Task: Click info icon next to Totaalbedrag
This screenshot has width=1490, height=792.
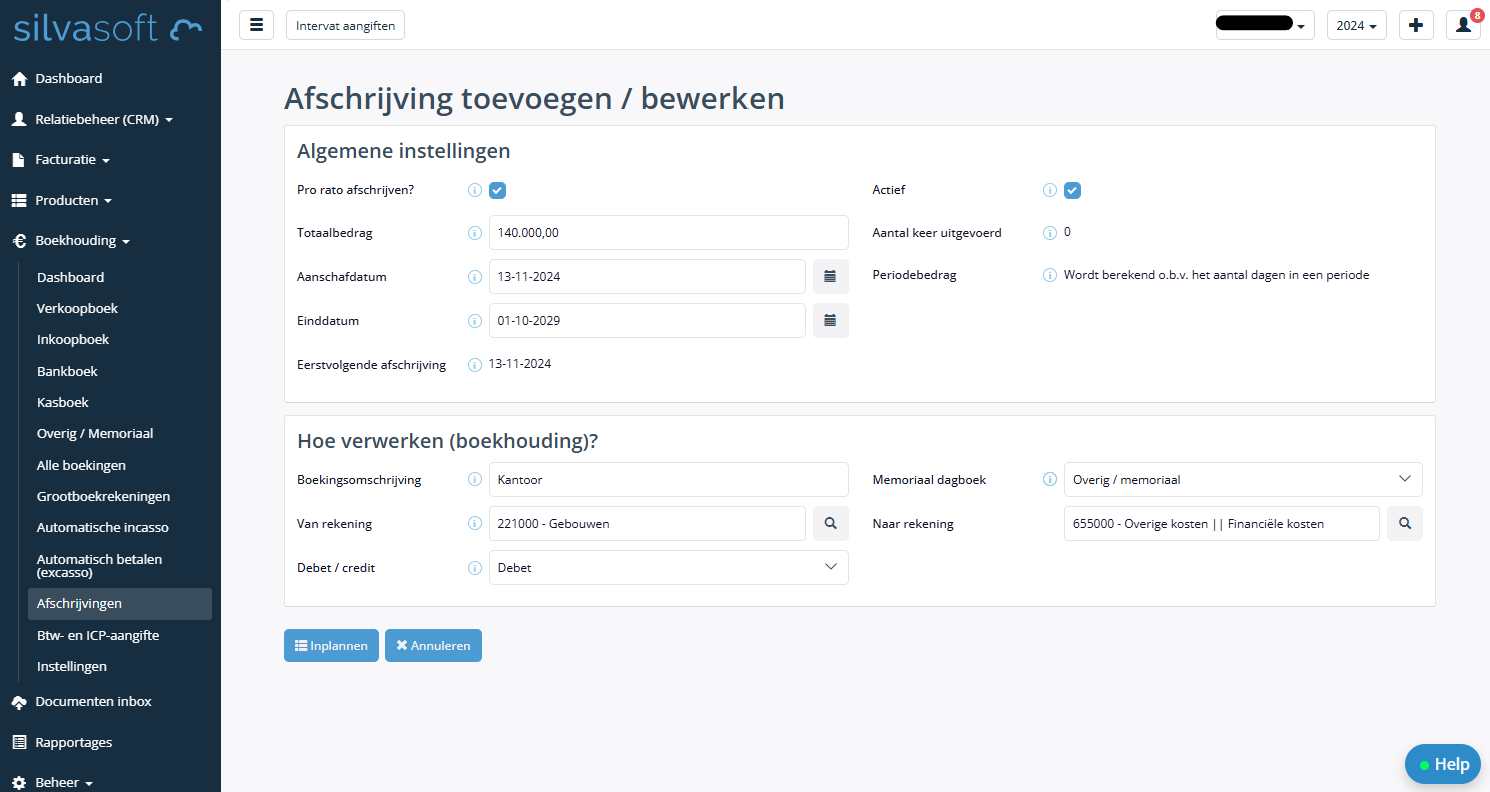Action: point(475,233)
